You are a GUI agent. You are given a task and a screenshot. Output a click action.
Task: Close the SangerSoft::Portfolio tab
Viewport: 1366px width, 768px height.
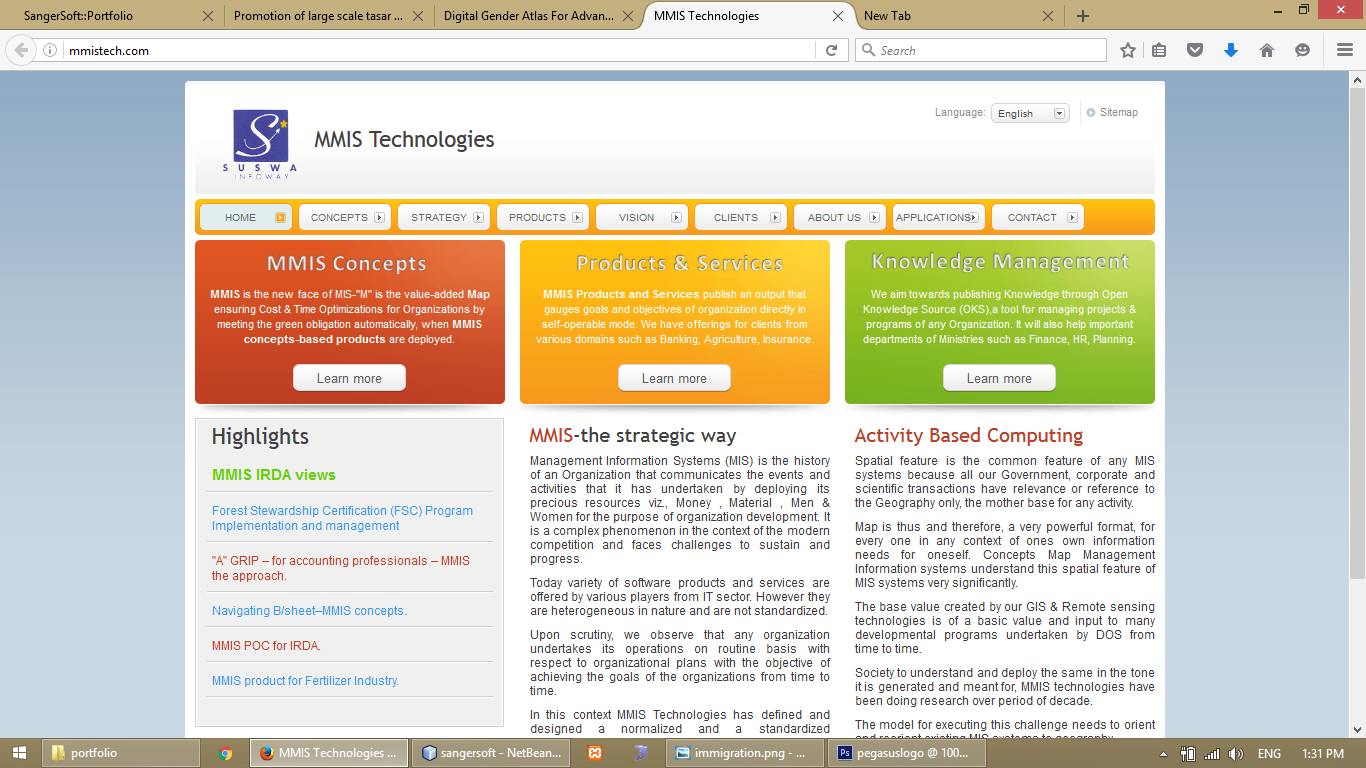208,16
